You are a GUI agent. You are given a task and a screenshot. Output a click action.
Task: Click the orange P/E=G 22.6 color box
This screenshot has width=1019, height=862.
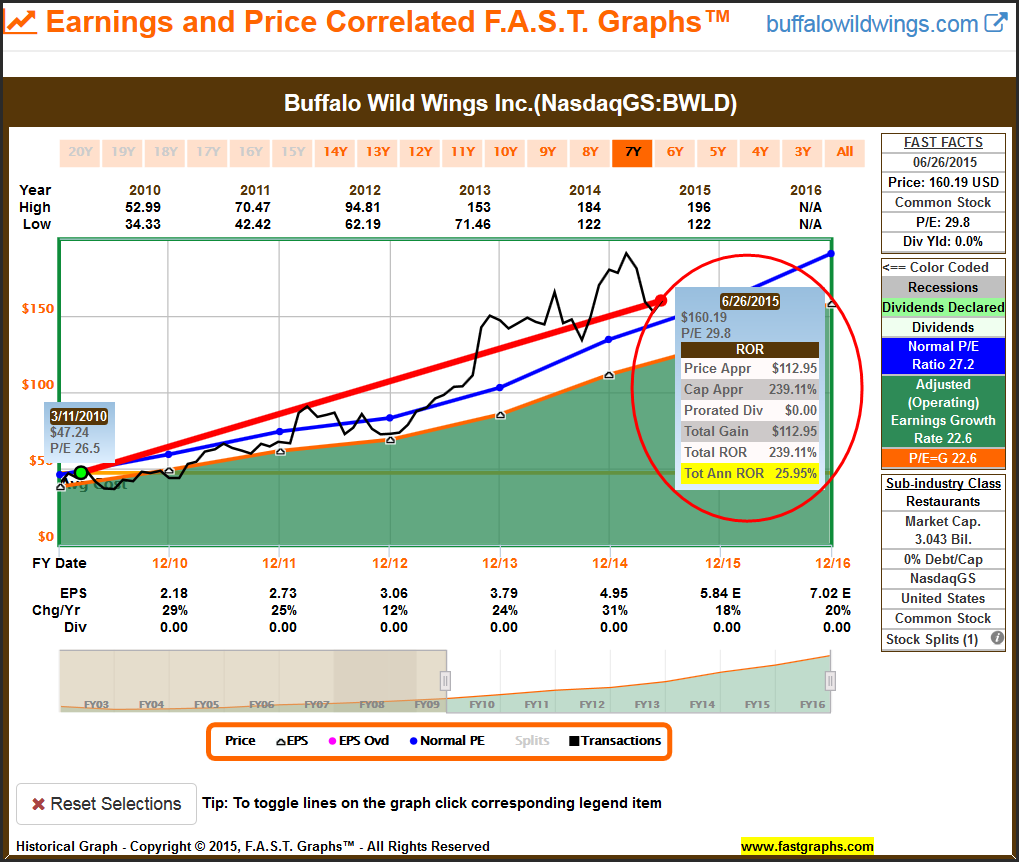[942, 459]
